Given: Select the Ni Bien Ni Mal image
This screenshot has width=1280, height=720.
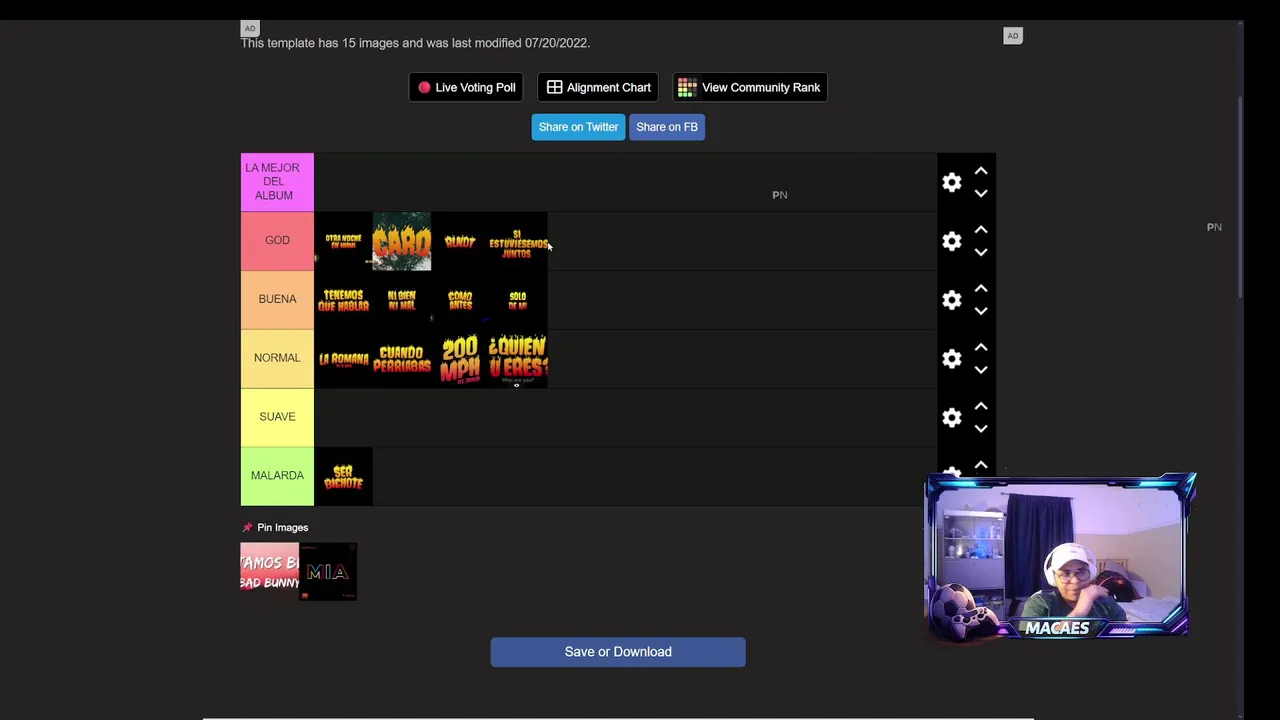Looking at the screenshot, I should [402, 300].
